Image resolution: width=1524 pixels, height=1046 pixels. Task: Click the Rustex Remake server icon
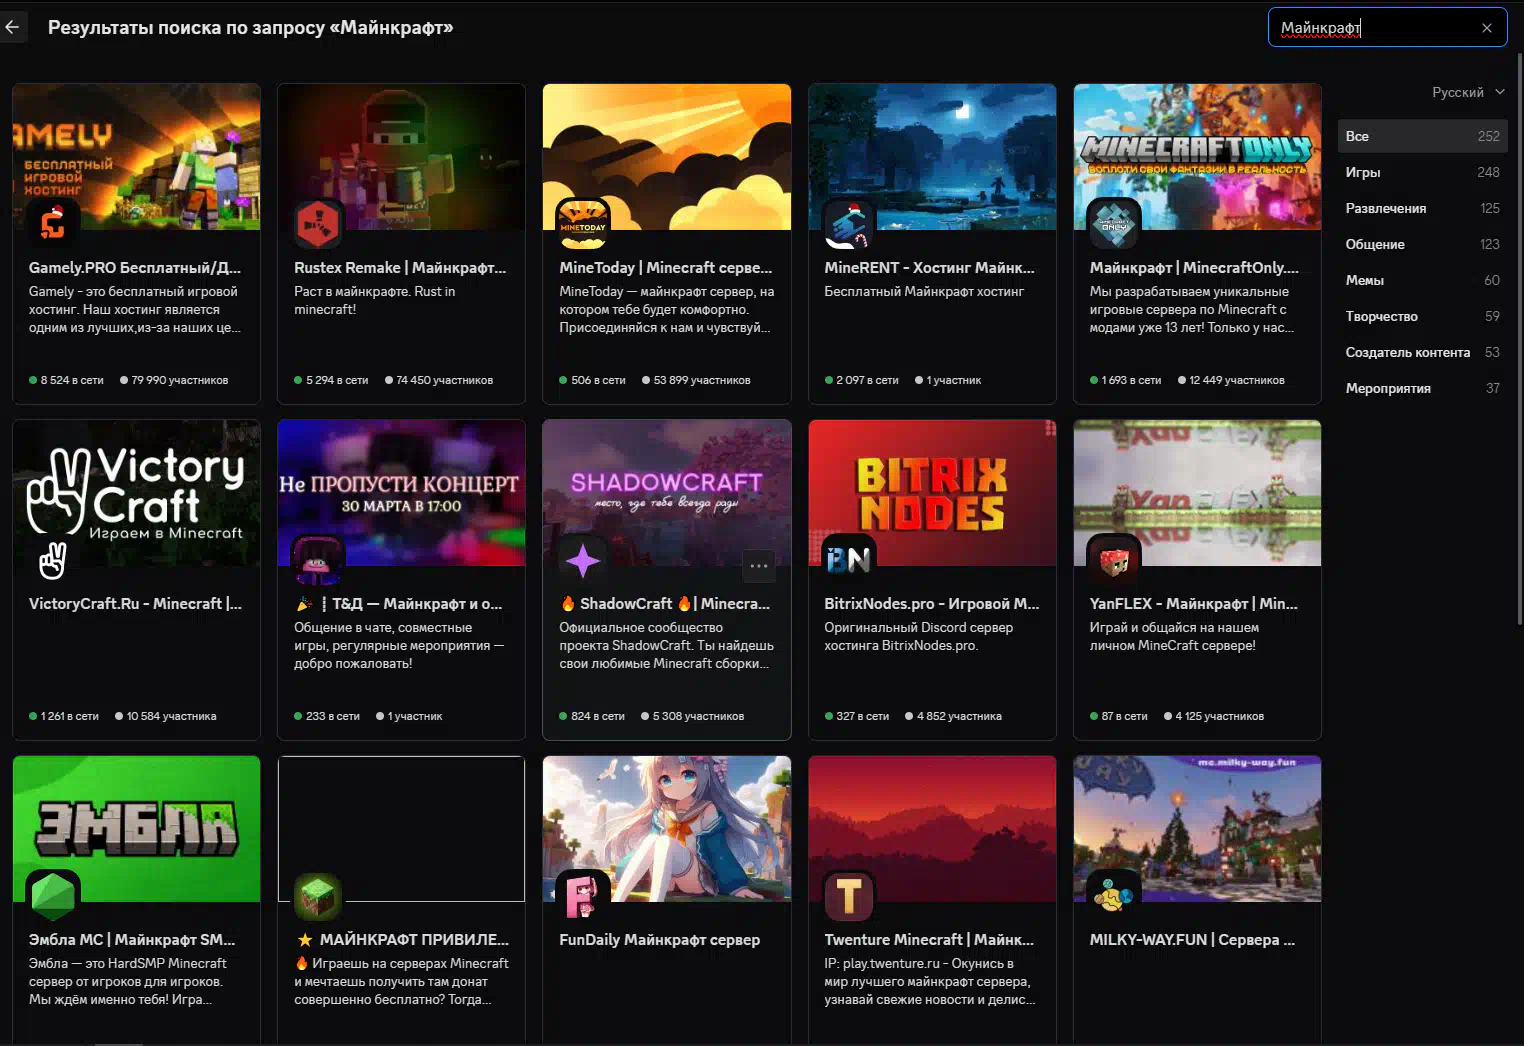click(318, 224)
